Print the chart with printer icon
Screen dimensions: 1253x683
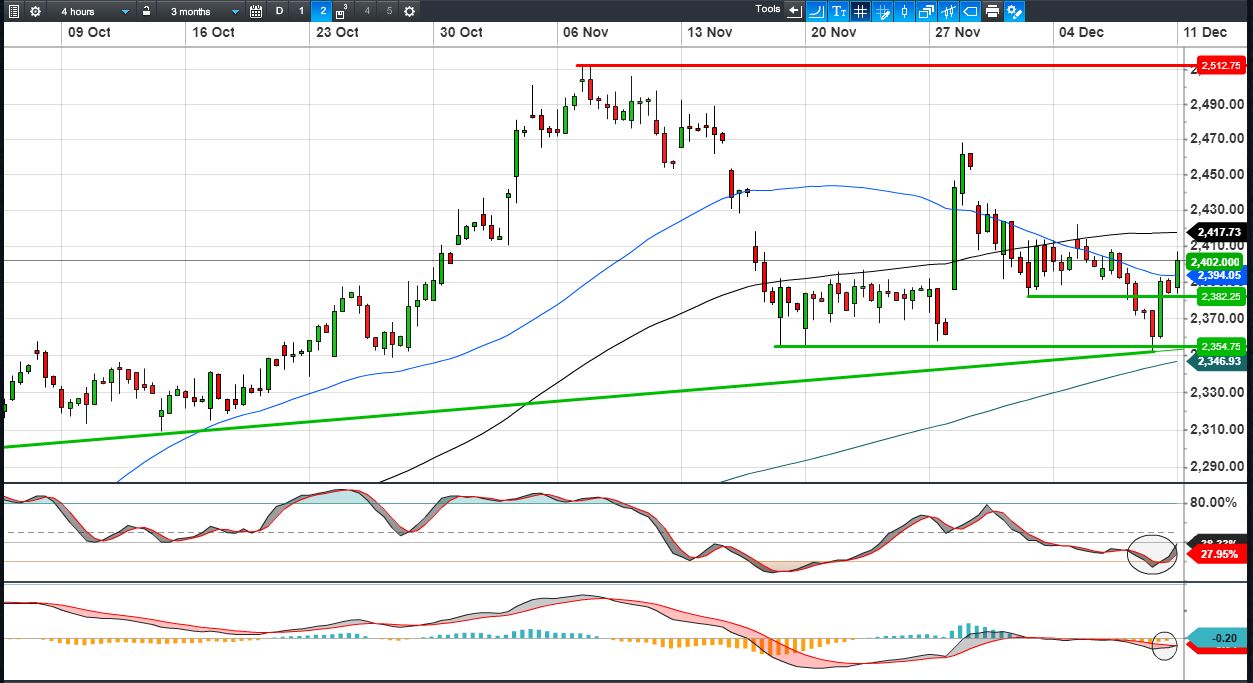992,11
